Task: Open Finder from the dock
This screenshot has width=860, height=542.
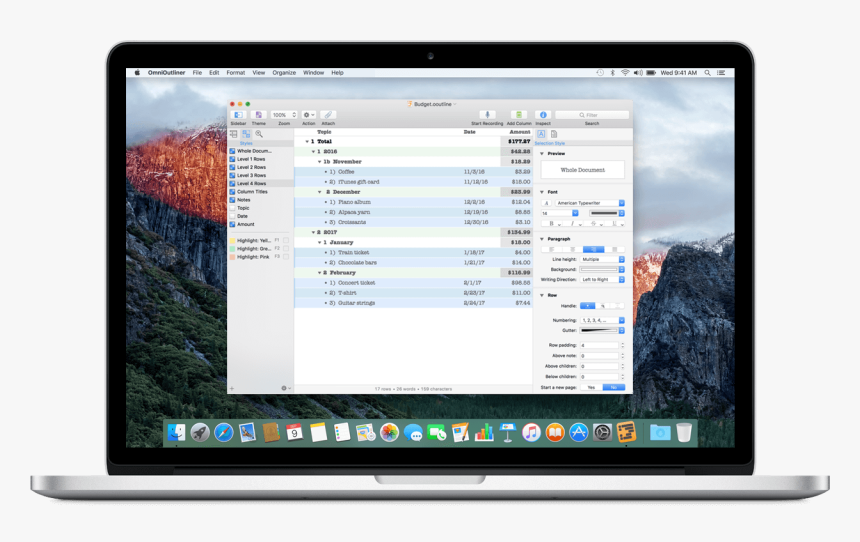Action: click(x=176, y=432)
